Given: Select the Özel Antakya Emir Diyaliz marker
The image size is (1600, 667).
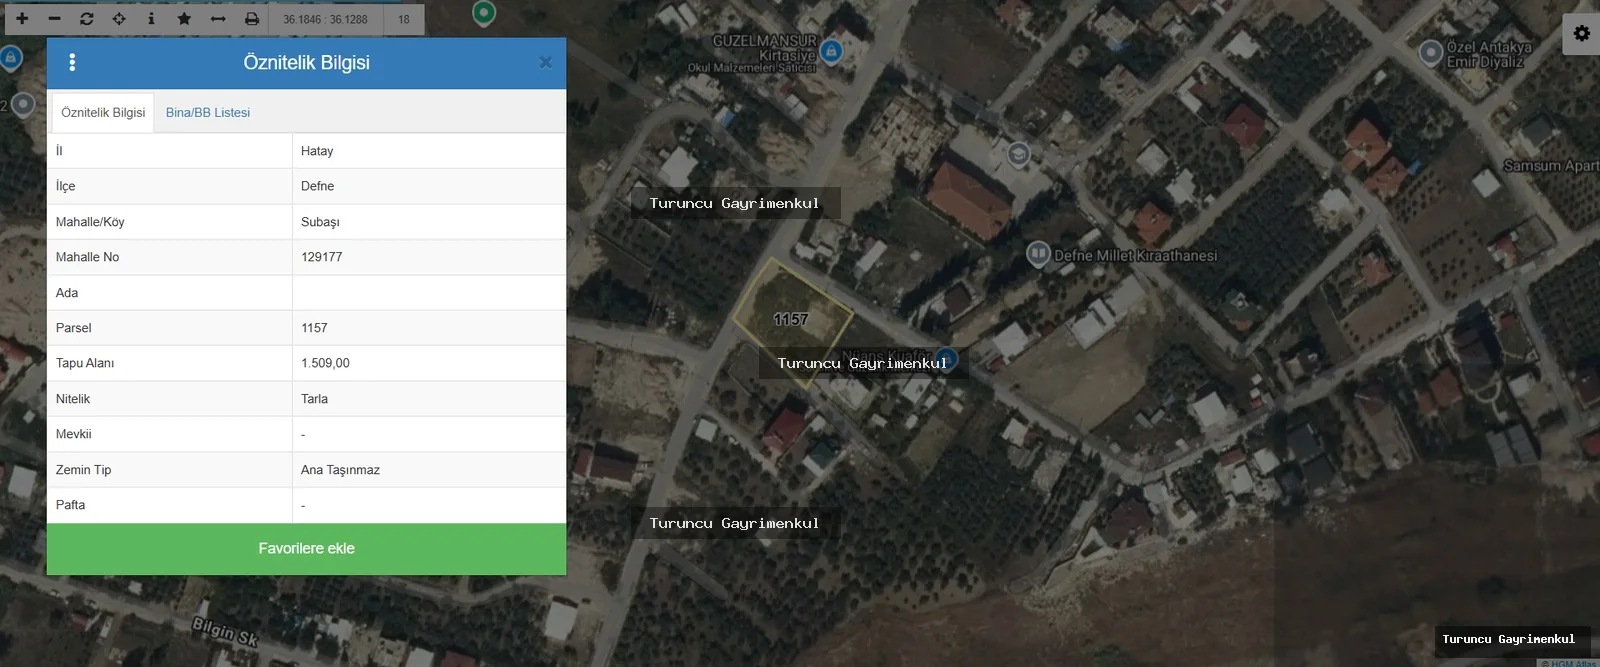Looking at the screenshot, I should tap(1431, 52).
